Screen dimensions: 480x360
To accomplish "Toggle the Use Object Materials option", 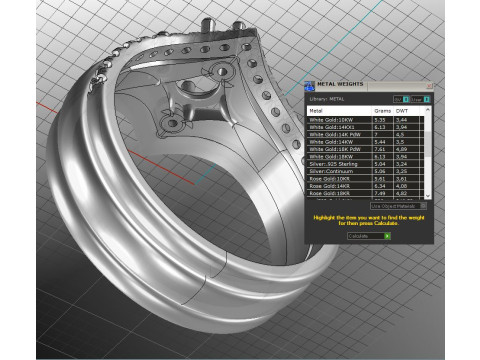I will 398,206.
